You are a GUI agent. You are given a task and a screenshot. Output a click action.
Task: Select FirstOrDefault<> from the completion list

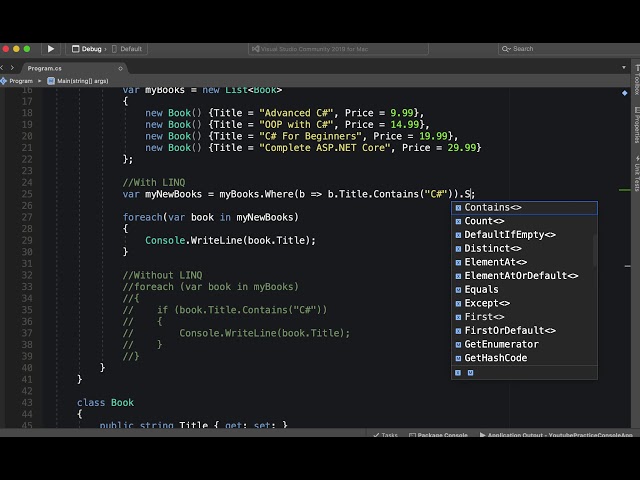tap(524, 331)
